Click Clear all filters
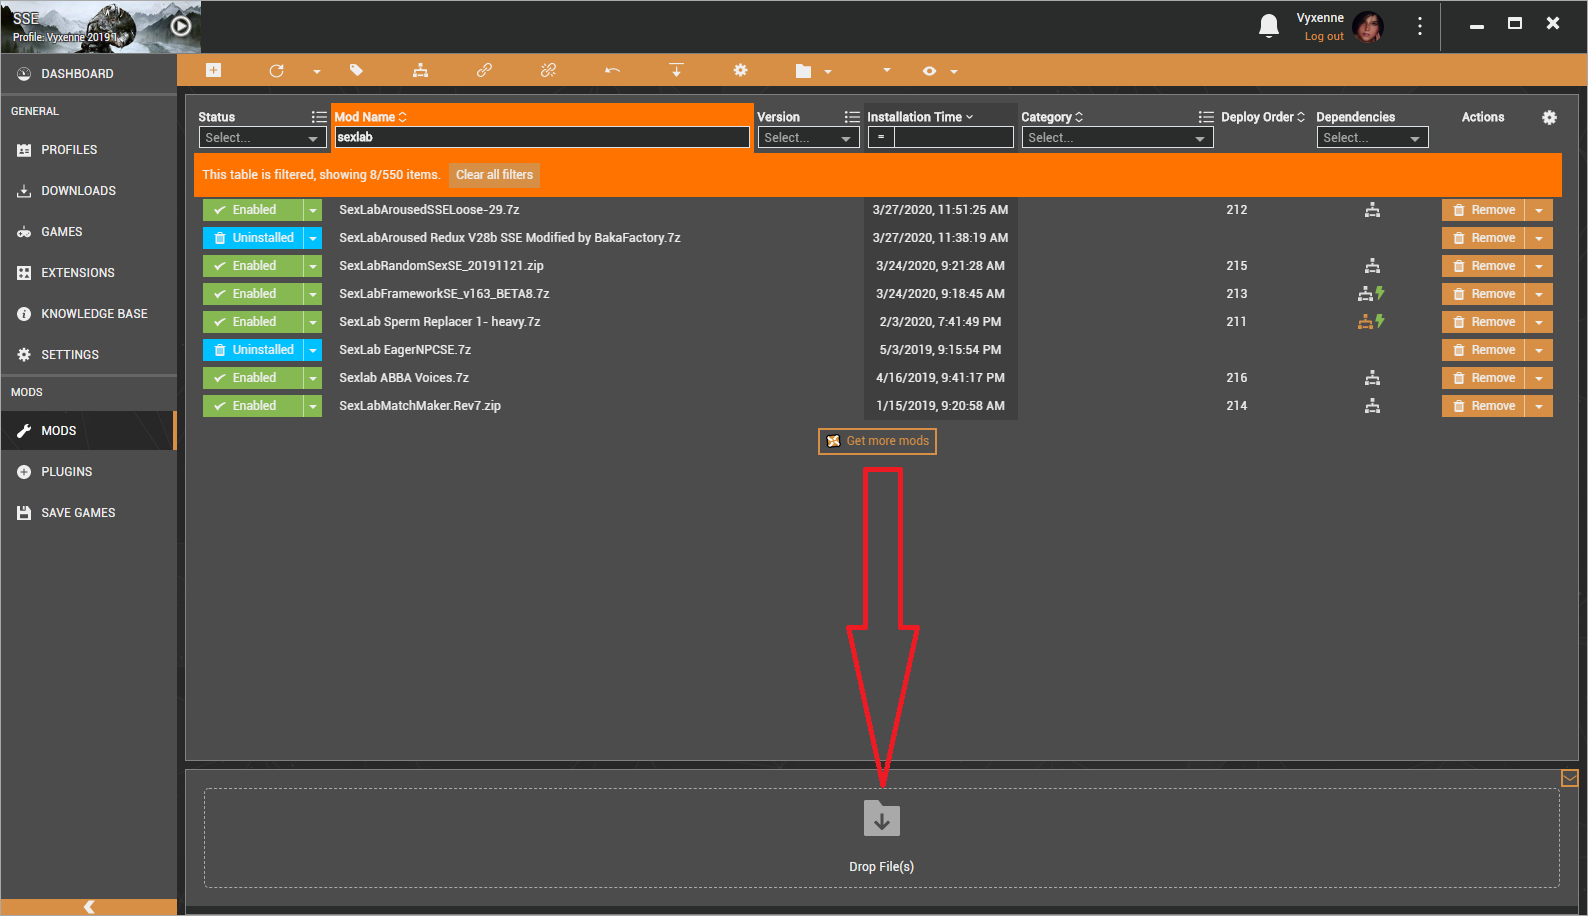The height and width of the screenshot is (916, 1588). point(494,175)
